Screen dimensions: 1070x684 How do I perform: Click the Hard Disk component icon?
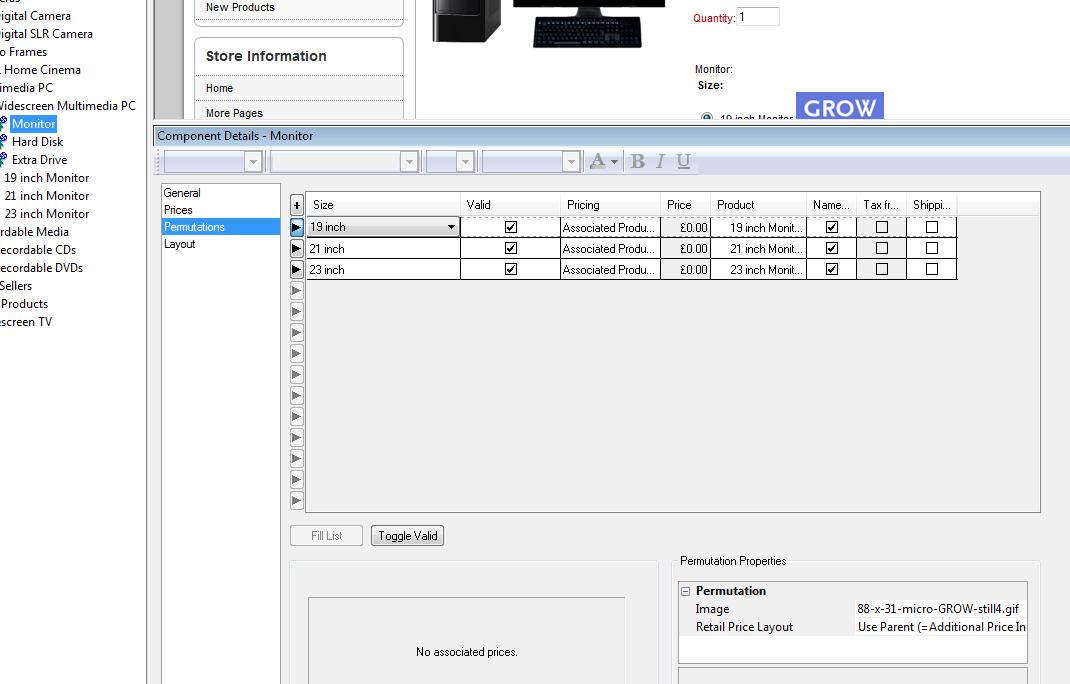point(3,142)
